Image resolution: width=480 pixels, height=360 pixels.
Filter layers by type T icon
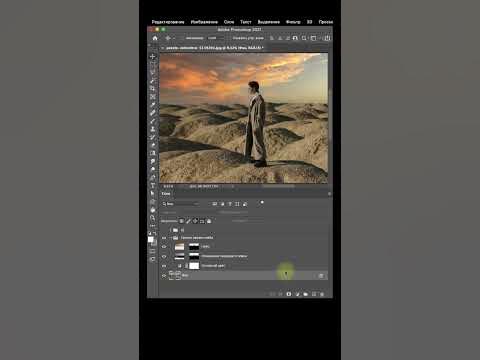pos(230,204)
